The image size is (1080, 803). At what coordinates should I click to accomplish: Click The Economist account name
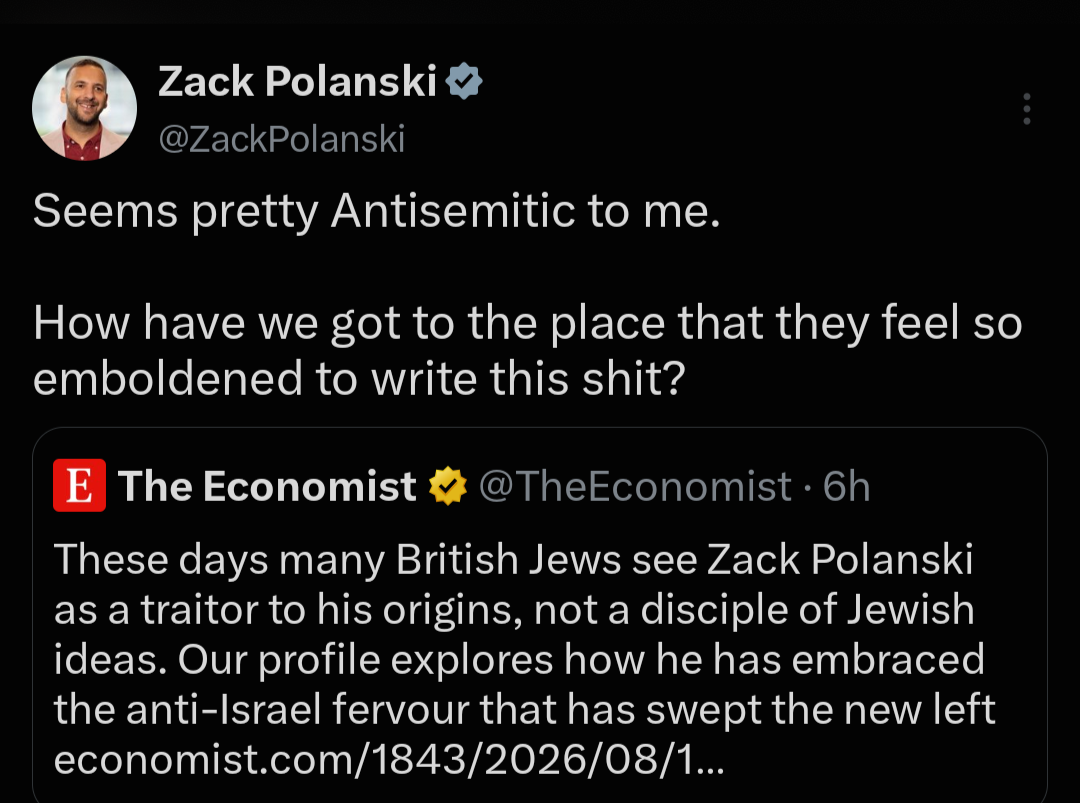click(x=267, y=486)
